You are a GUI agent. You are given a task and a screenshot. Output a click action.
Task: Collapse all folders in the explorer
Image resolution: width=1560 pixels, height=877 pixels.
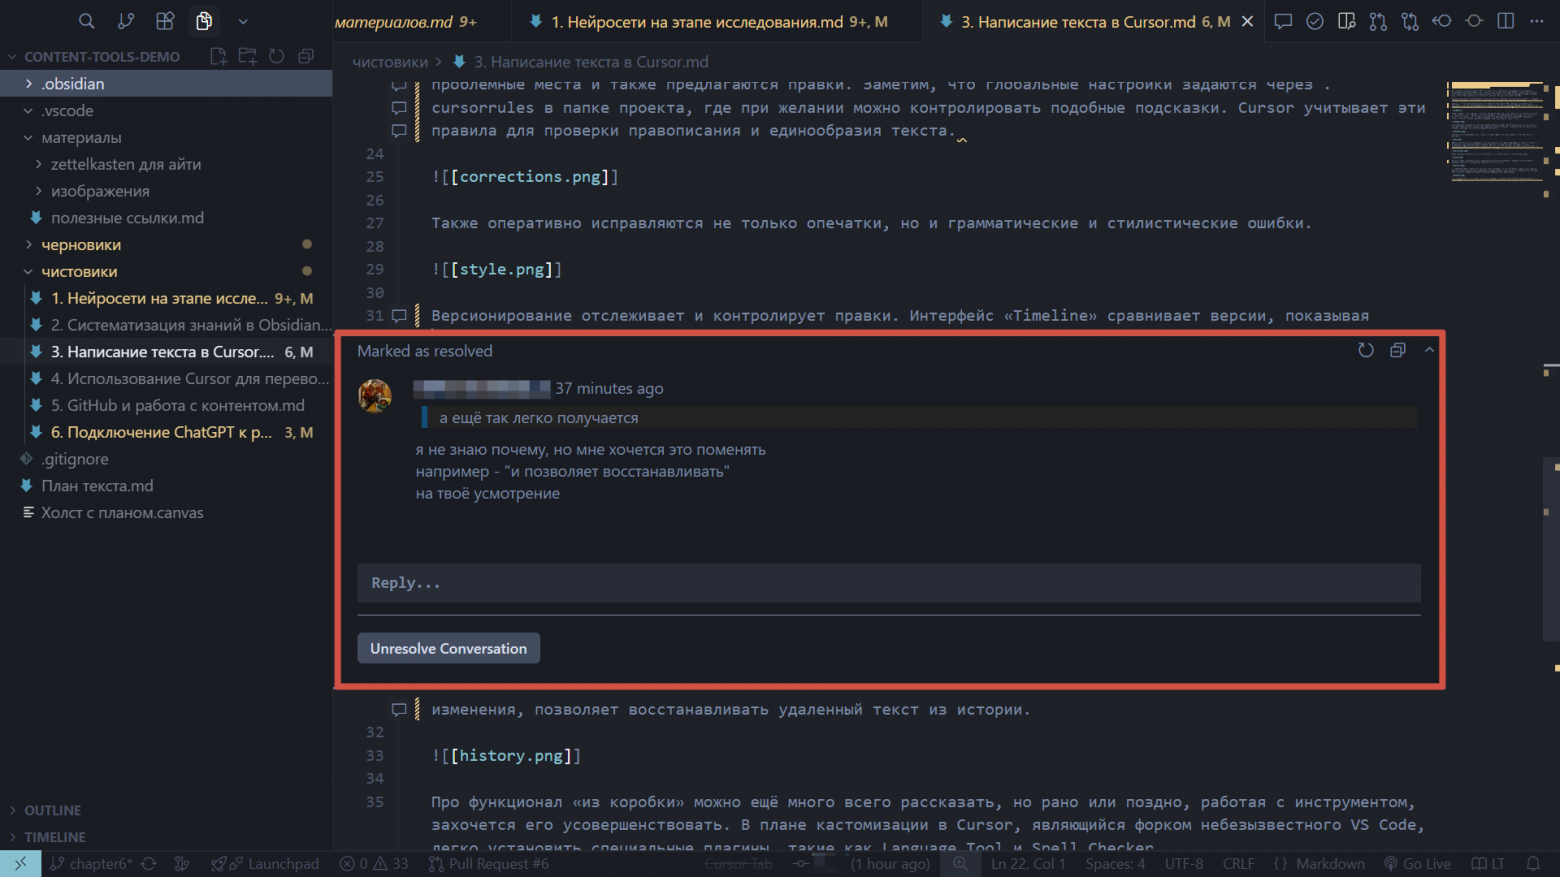point(306,56)
